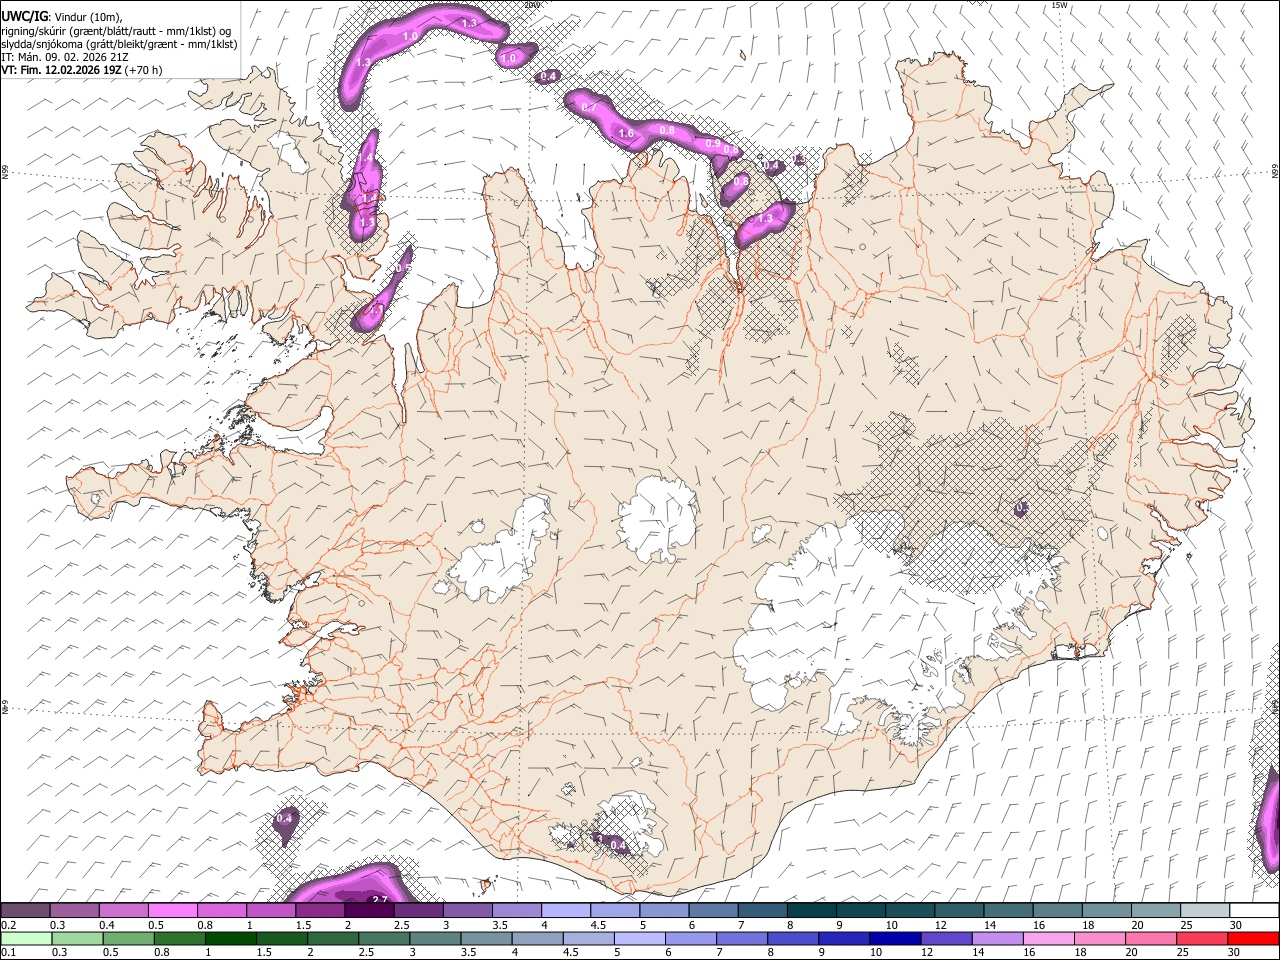Click the rain scale label '0.1'
This screenshot has height=960, width=1280.
[x=9, y=952]
